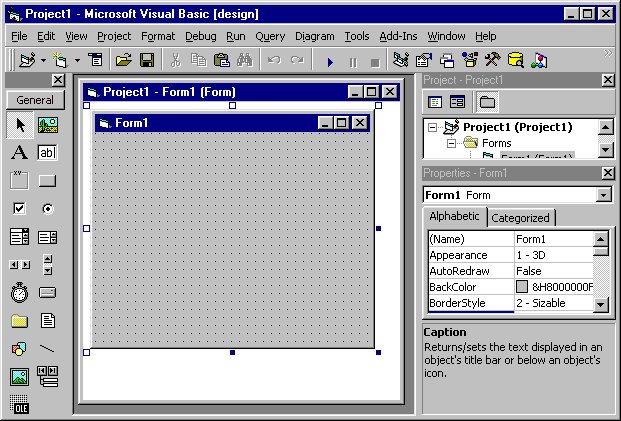Screen dimensions: 621x421
Task: Select the DriveListBox control tool
Action: 48,293
